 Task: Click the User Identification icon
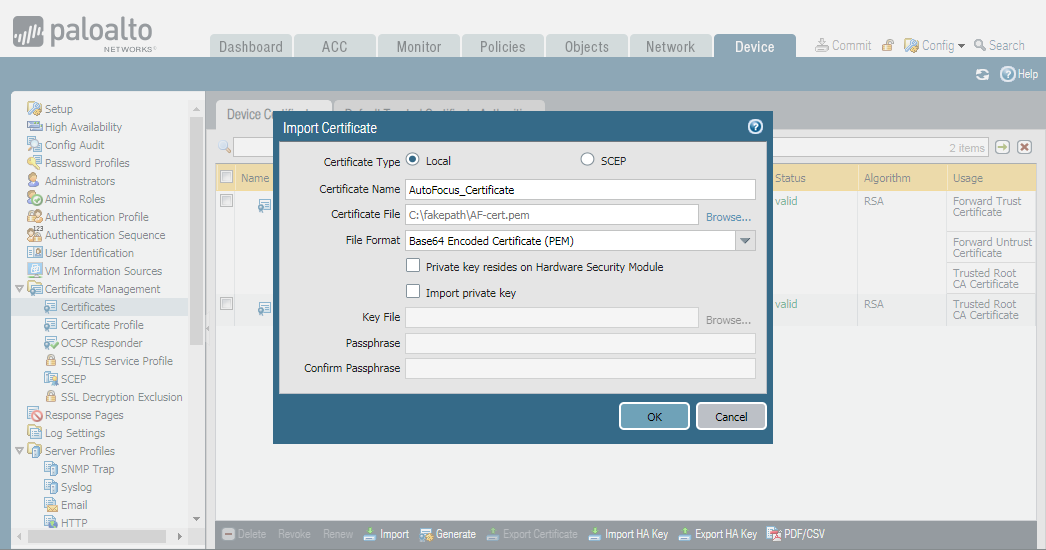coord(34,252)
